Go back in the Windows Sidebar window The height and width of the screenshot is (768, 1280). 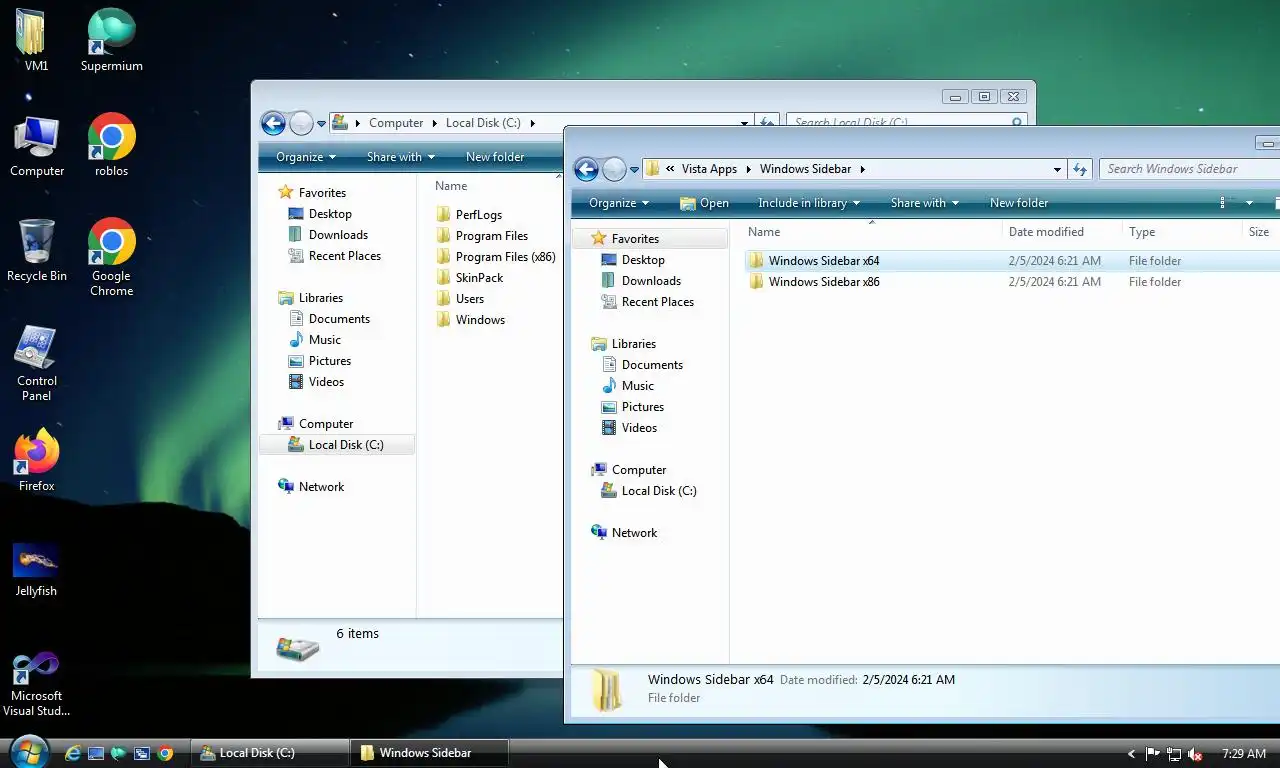tap(587, 169)
